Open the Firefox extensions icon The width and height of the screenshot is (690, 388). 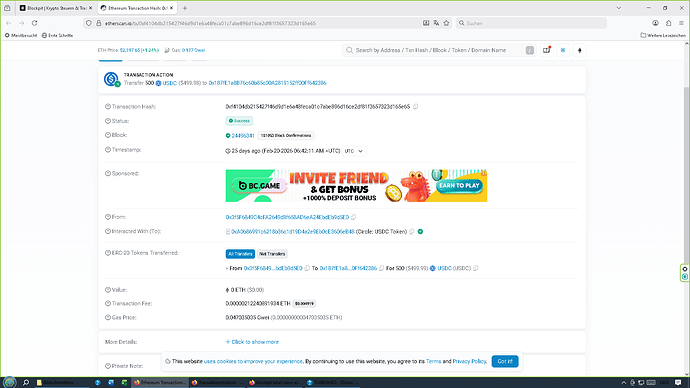click(x=668, y=23)
